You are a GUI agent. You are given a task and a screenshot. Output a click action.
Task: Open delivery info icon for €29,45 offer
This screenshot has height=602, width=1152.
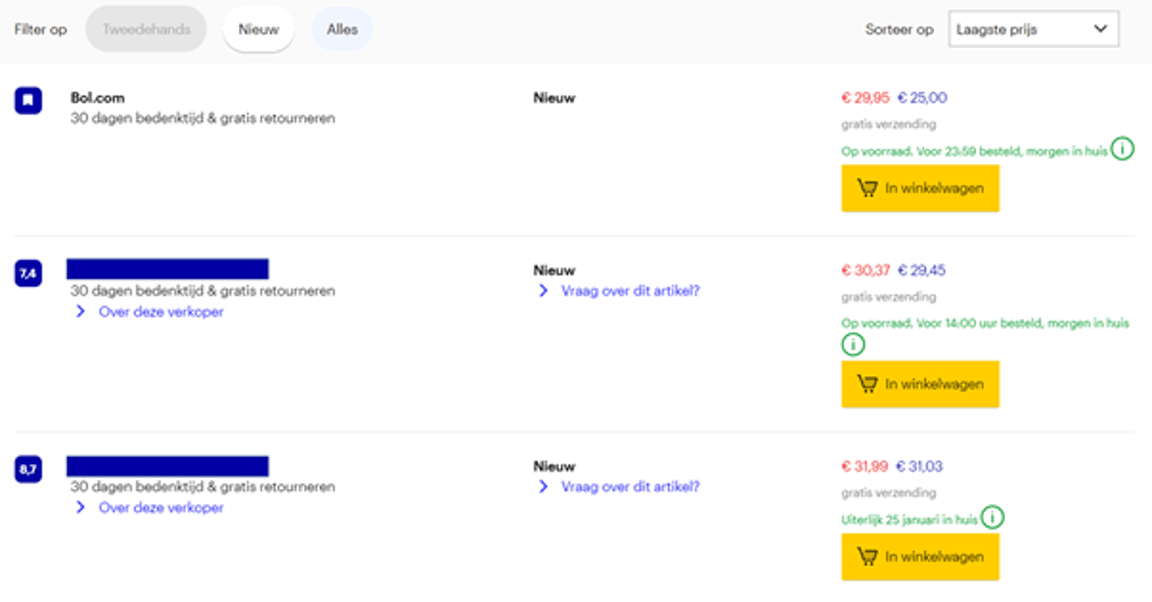853,345
